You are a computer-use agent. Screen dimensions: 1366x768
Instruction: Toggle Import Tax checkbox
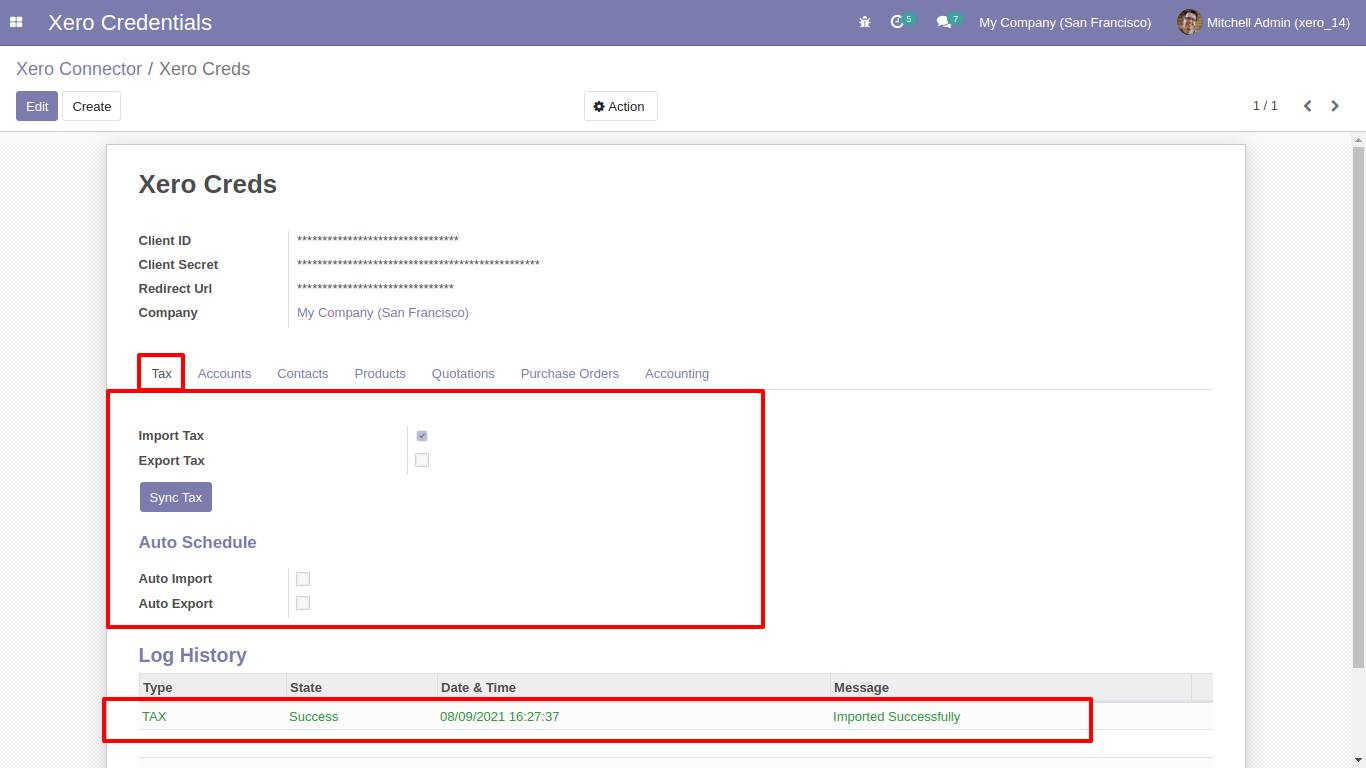pos(422,436)
